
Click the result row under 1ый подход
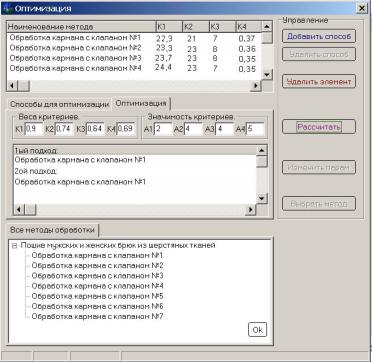coord(80,160)
